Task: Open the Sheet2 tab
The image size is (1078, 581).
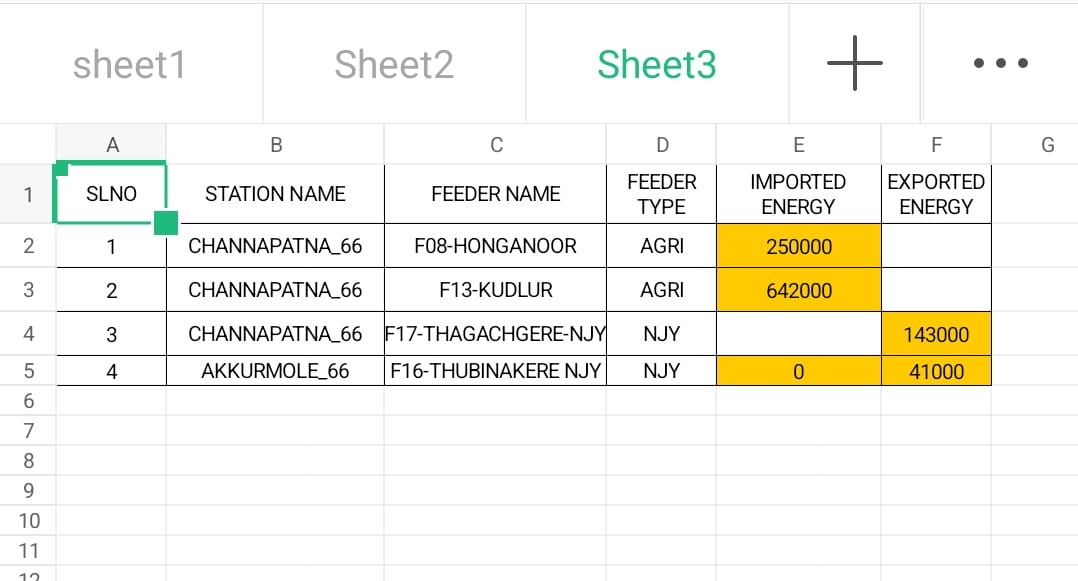Action: [394, 64]
